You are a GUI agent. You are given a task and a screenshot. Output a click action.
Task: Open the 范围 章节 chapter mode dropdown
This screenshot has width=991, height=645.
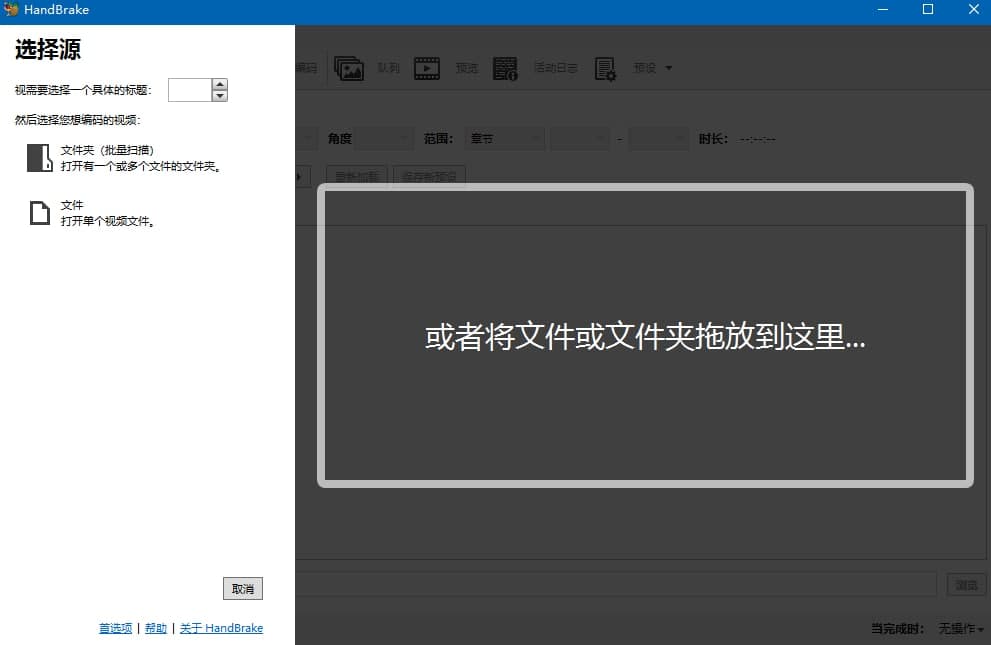point(504,138)
